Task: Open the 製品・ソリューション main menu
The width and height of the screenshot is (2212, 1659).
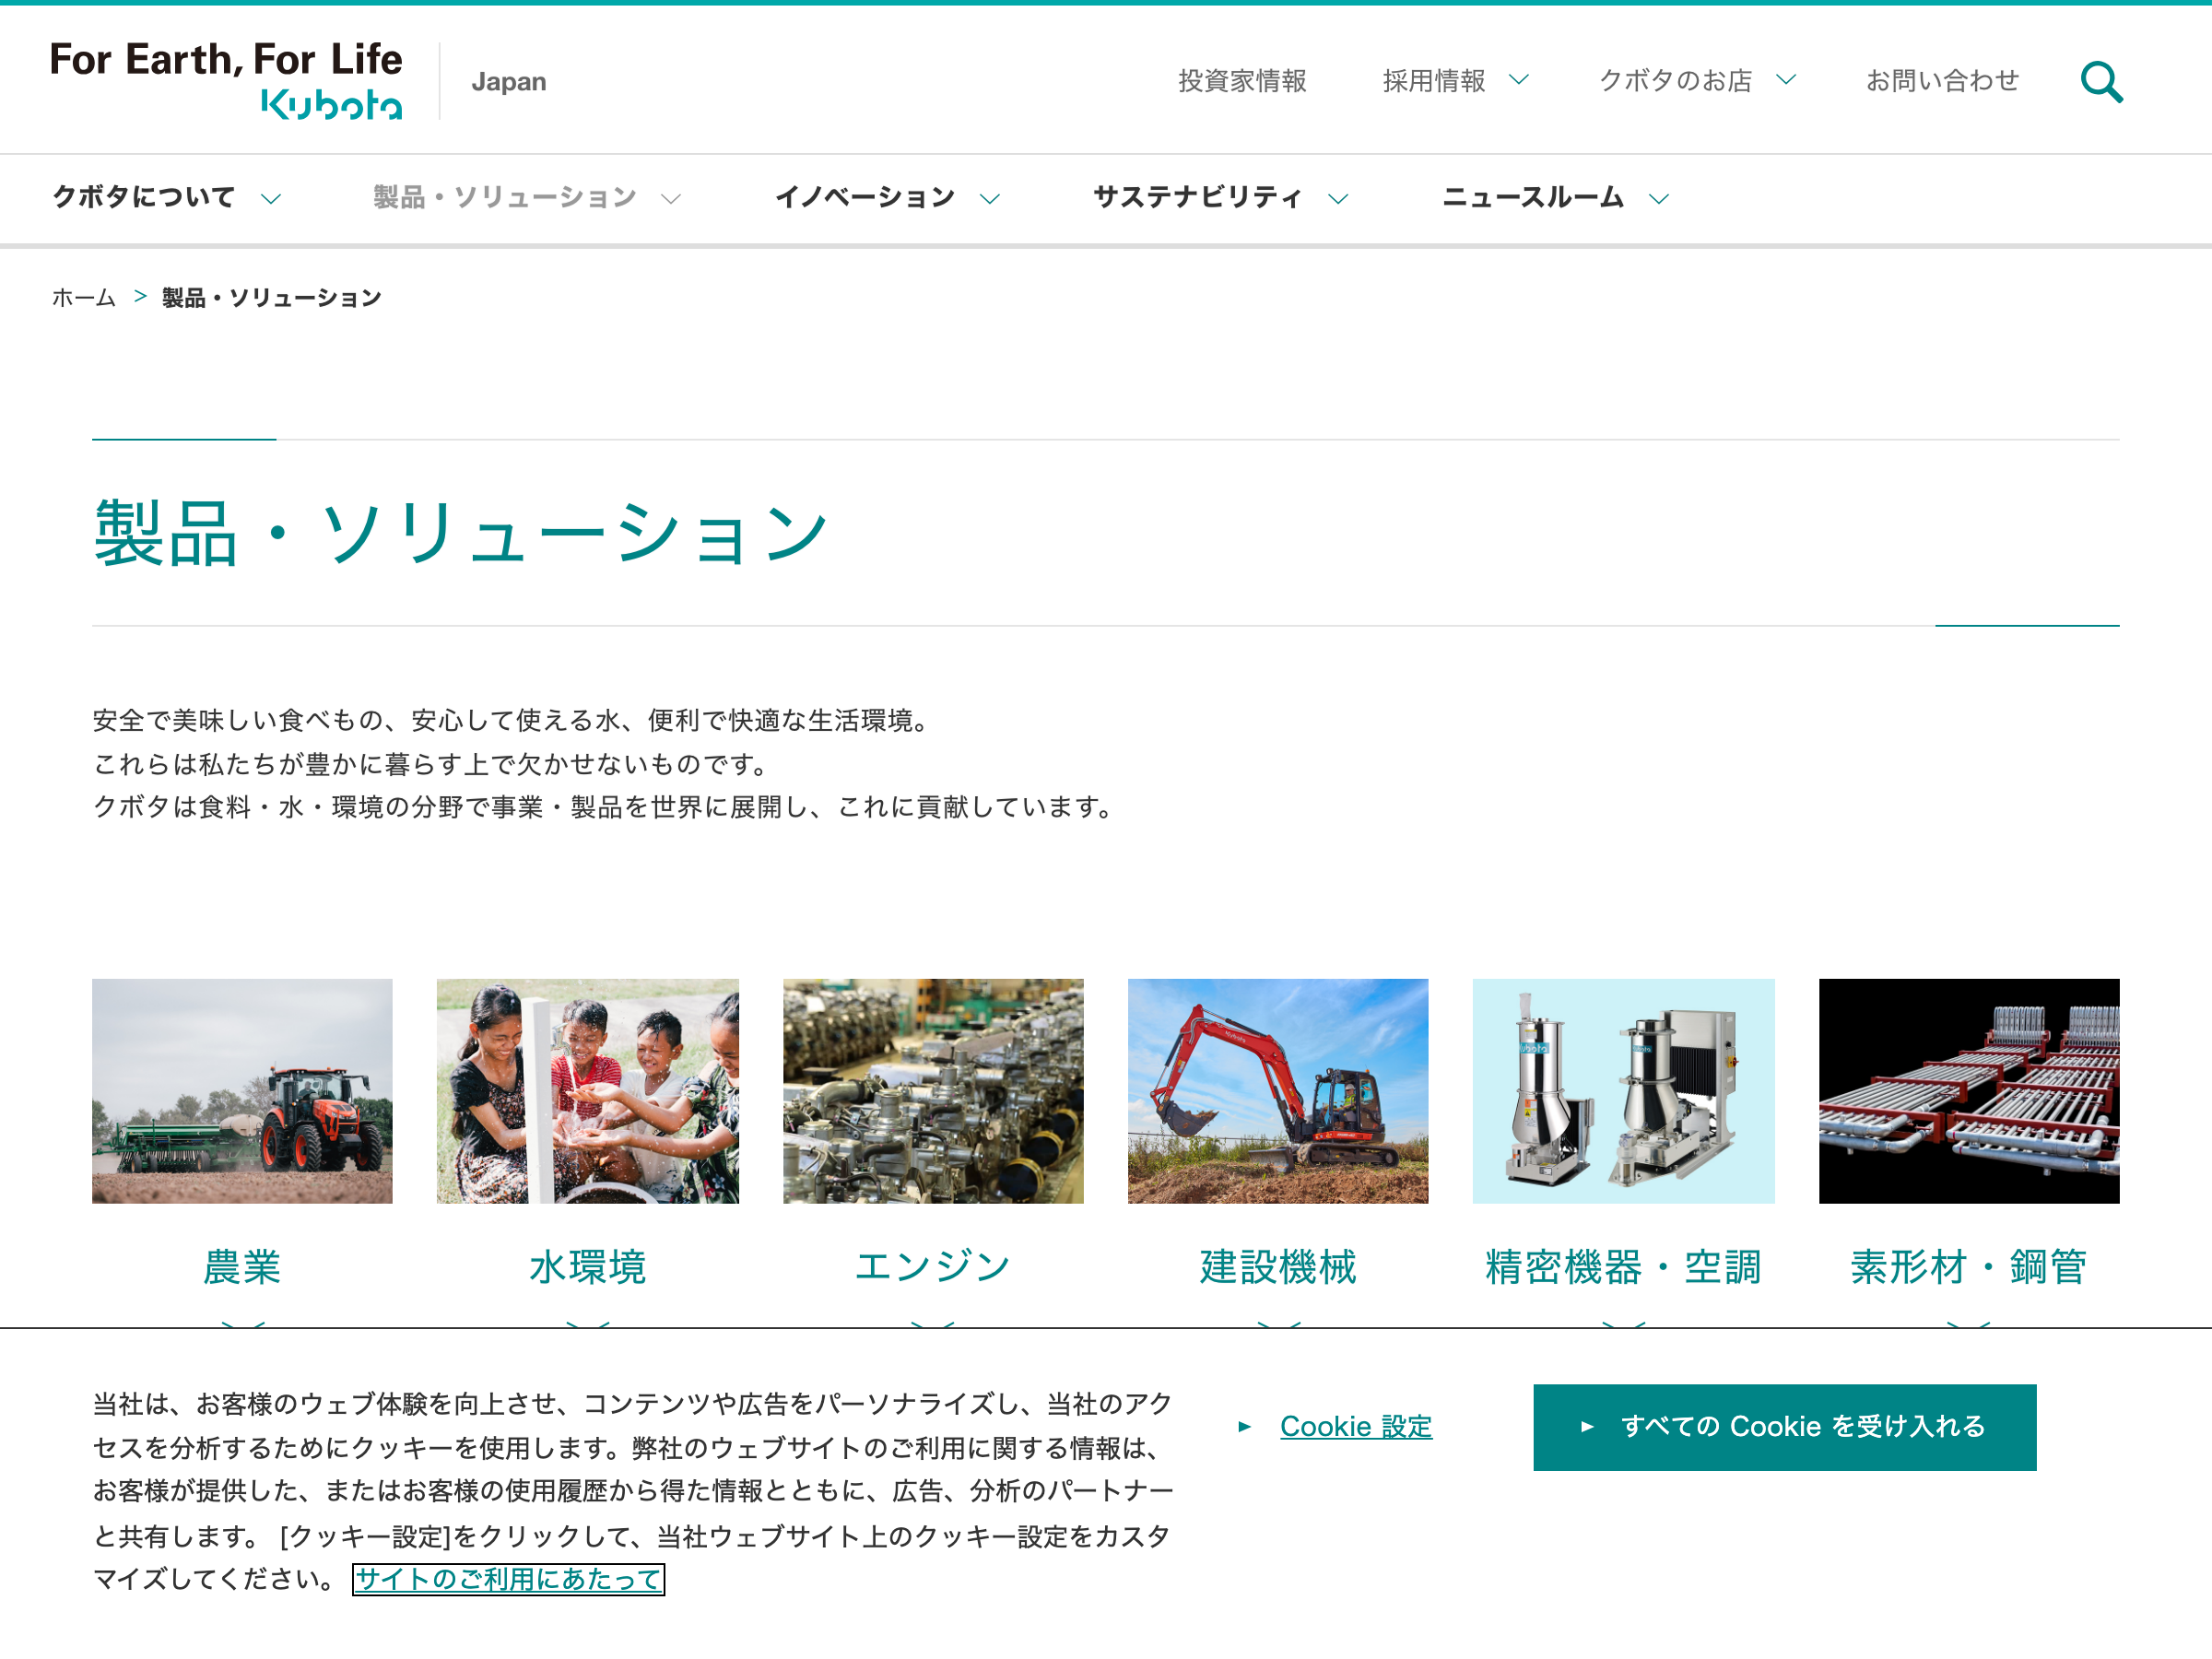Action: (x=505, y=198)
